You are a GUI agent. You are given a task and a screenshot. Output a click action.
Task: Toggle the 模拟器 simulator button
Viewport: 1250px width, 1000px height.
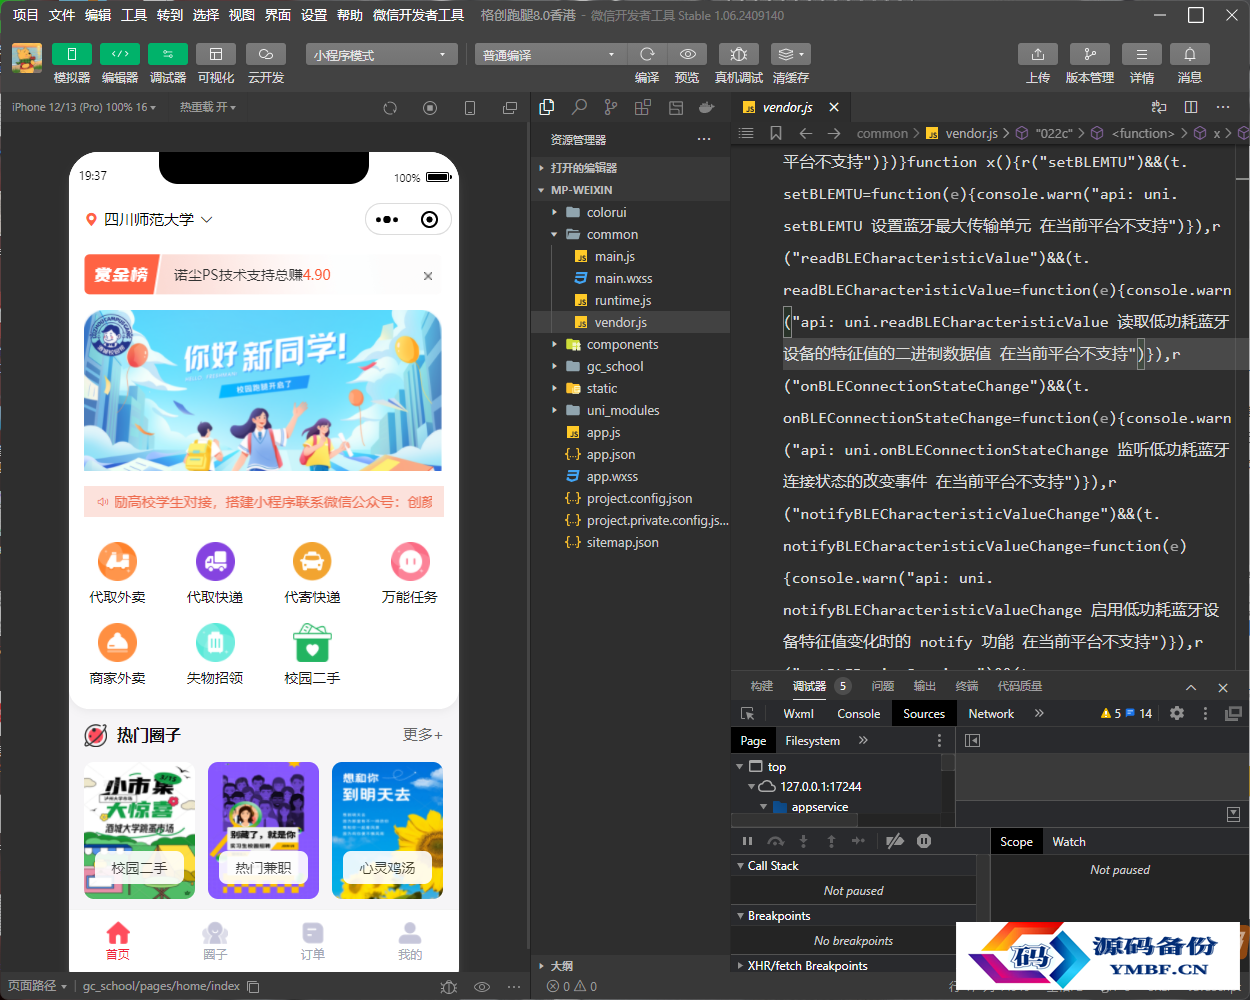click(71, 54)
